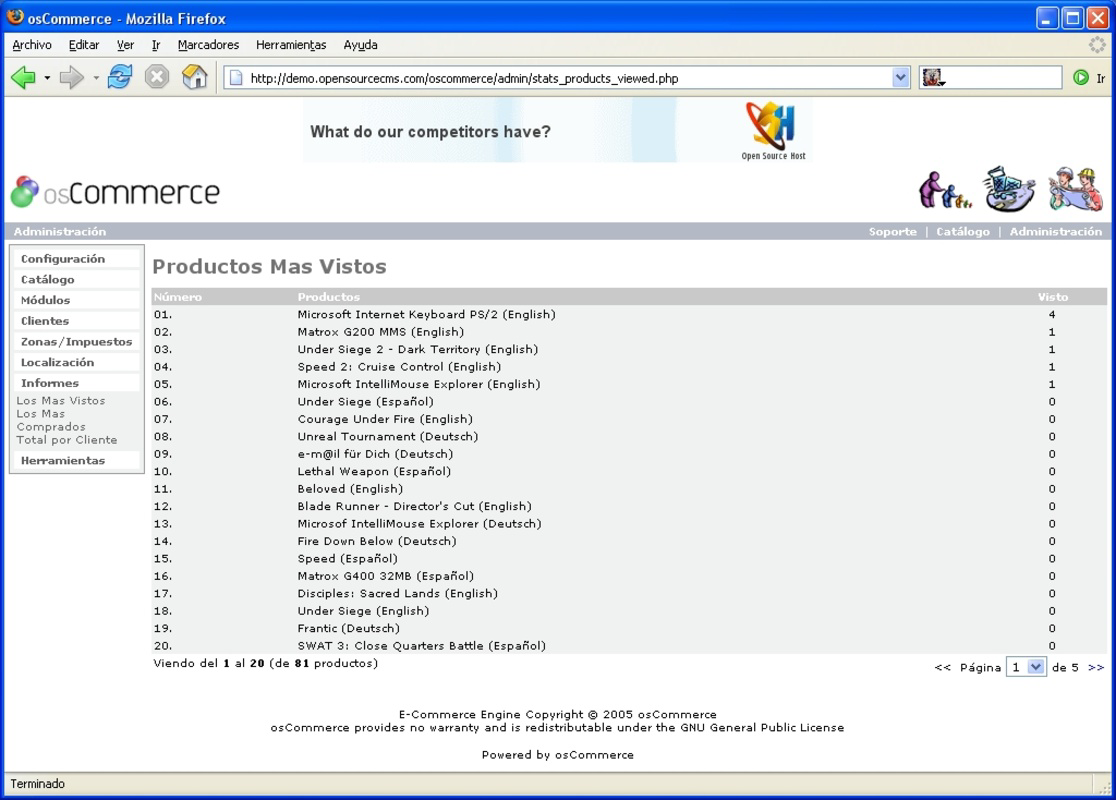The image size is (1116, 800).
Task: Click the Firefox icon in title bar
Action: tap(15, 18)
